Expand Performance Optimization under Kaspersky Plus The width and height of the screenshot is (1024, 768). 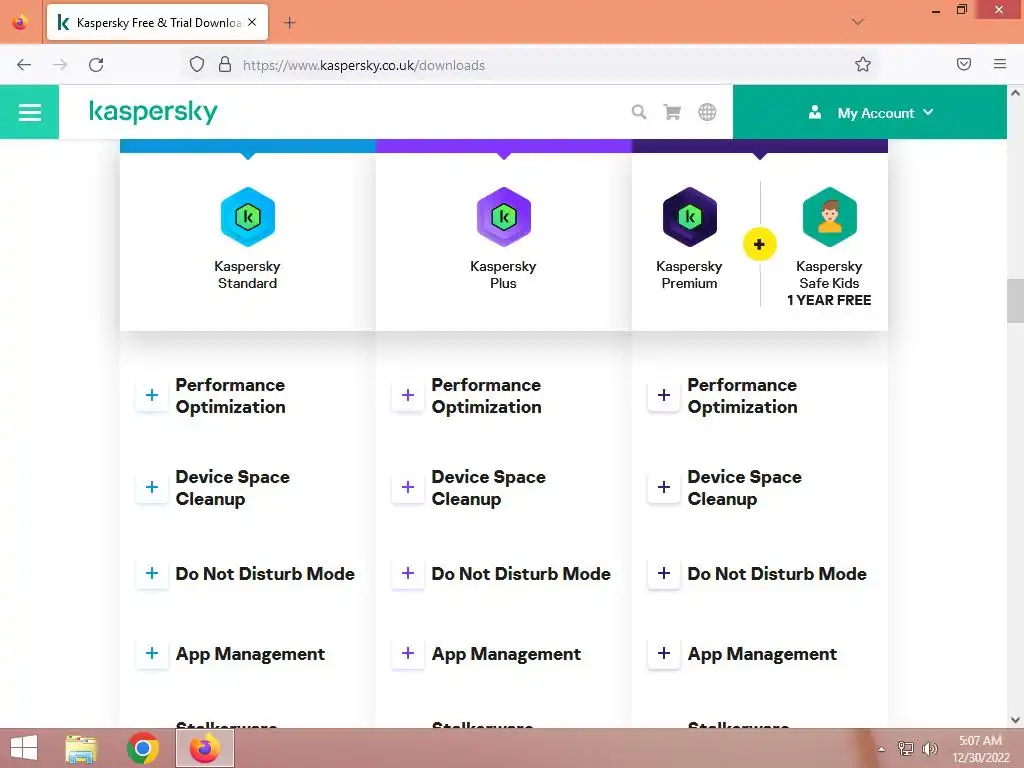(x=408, y=395)
